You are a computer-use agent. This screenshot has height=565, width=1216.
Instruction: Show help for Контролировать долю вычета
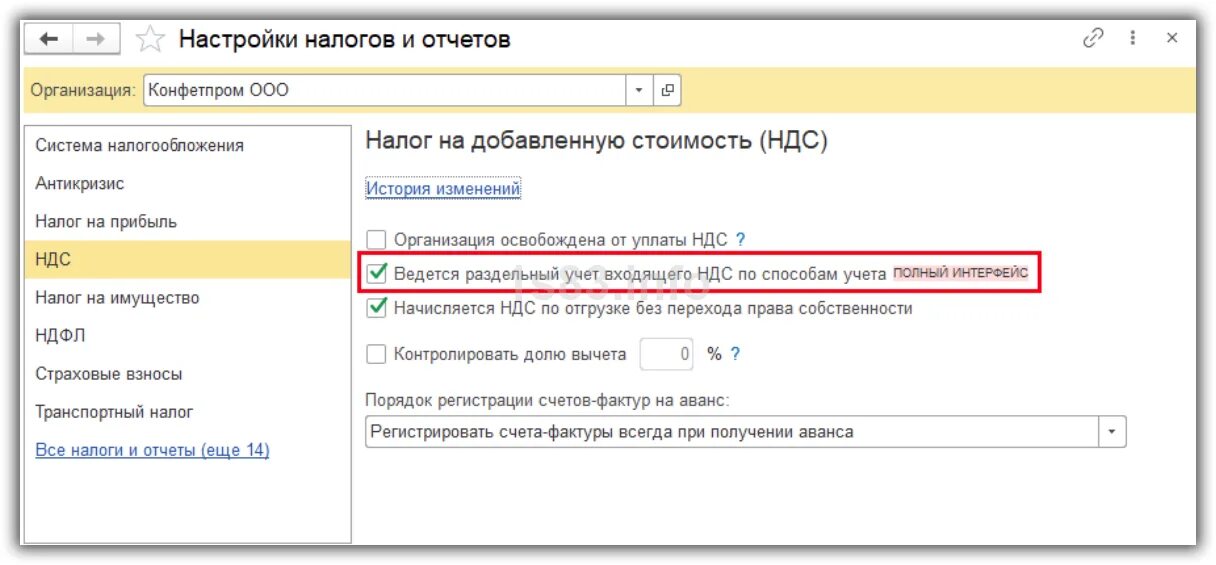point(735,354)
